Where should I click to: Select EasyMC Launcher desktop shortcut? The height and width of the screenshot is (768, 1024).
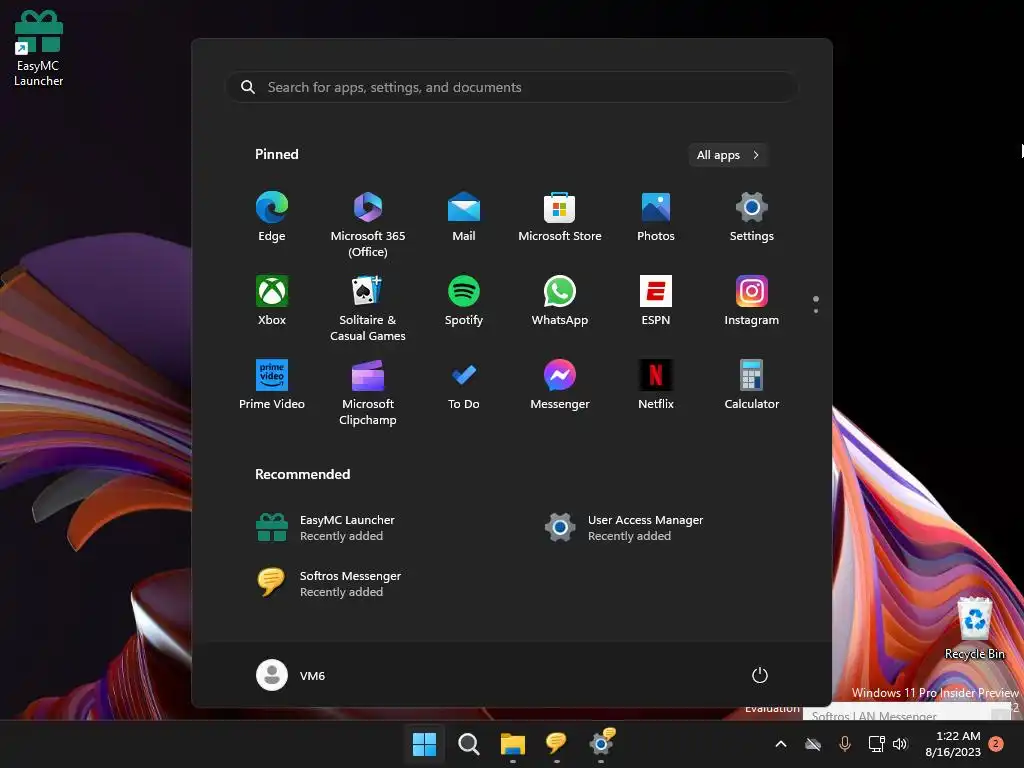click(39, 49)
